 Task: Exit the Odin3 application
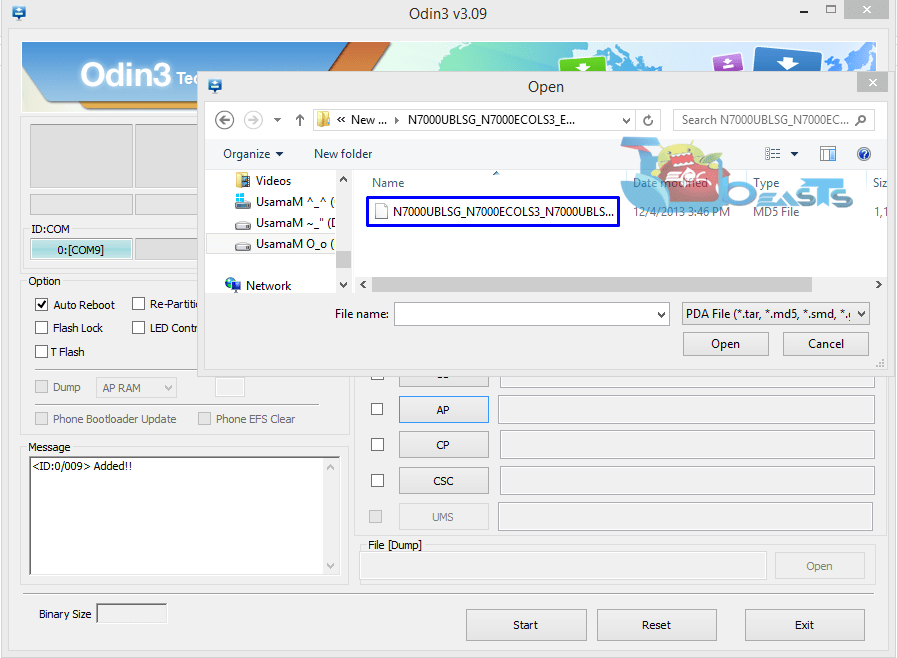click(804, 625)
